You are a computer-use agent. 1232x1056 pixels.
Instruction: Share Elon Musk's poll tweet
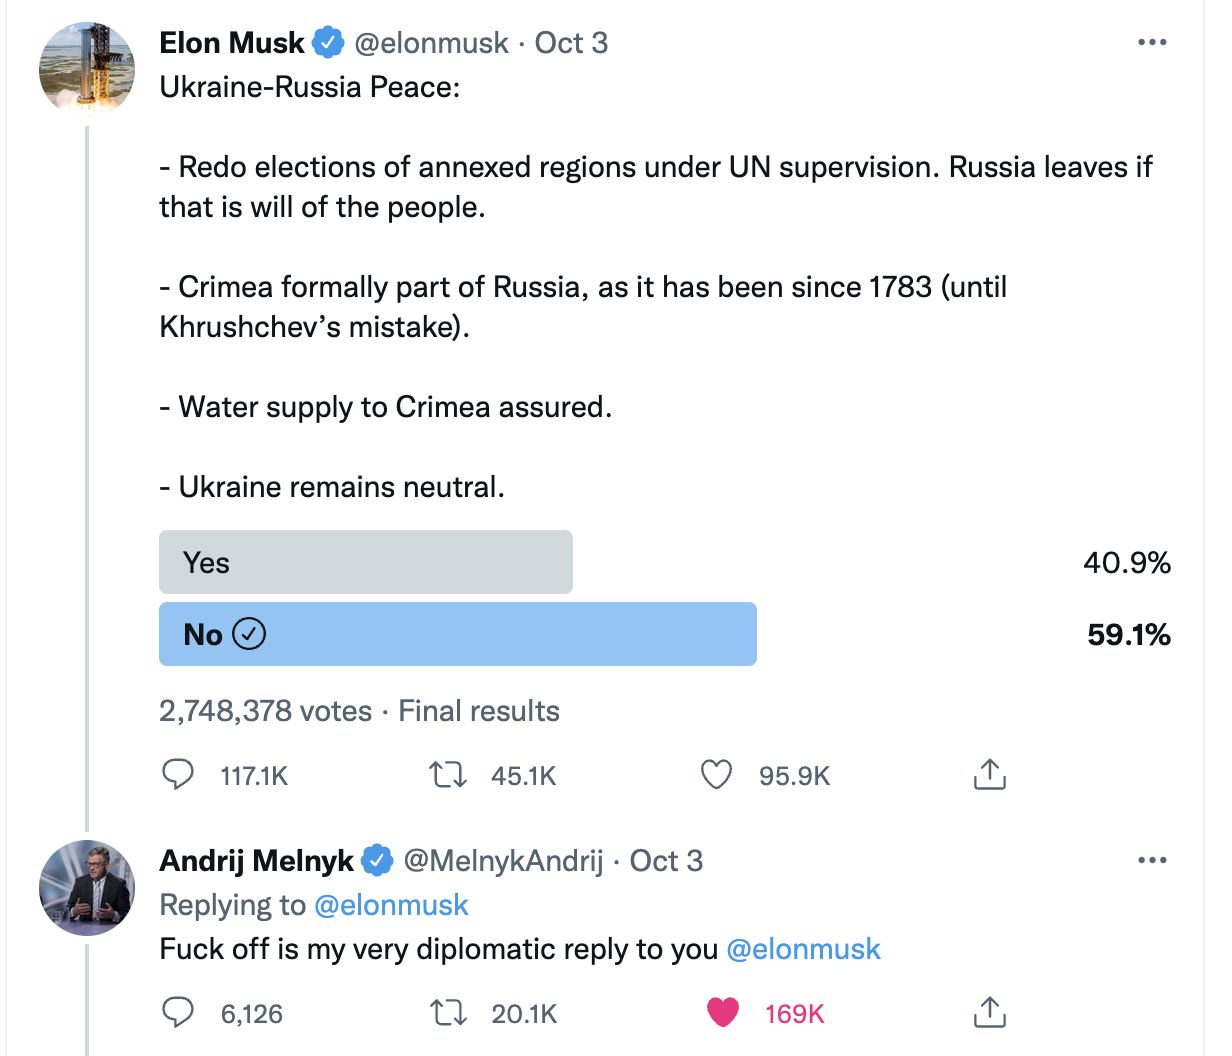pyautogui.click(x=989, y=774)
